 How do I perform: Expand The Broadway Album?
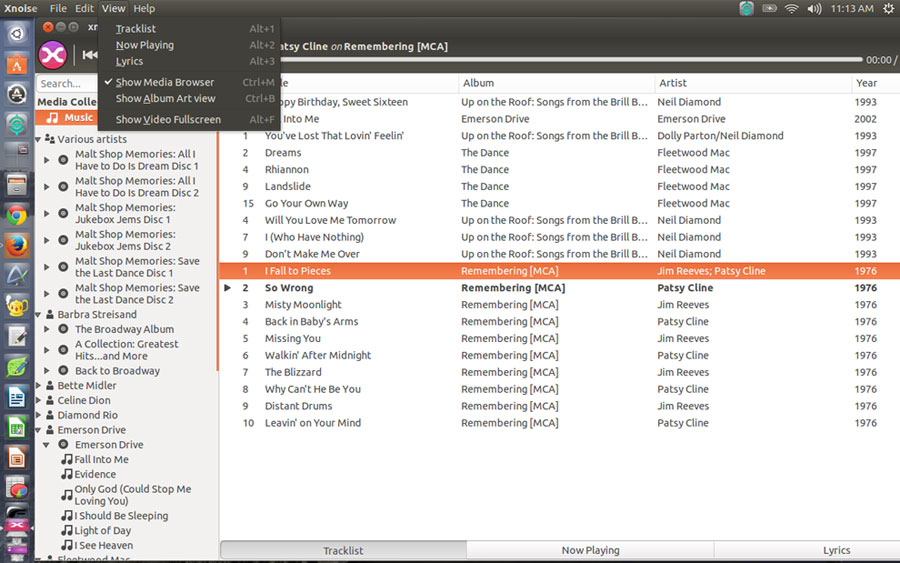pyautogui.click(x=46, y=329)
